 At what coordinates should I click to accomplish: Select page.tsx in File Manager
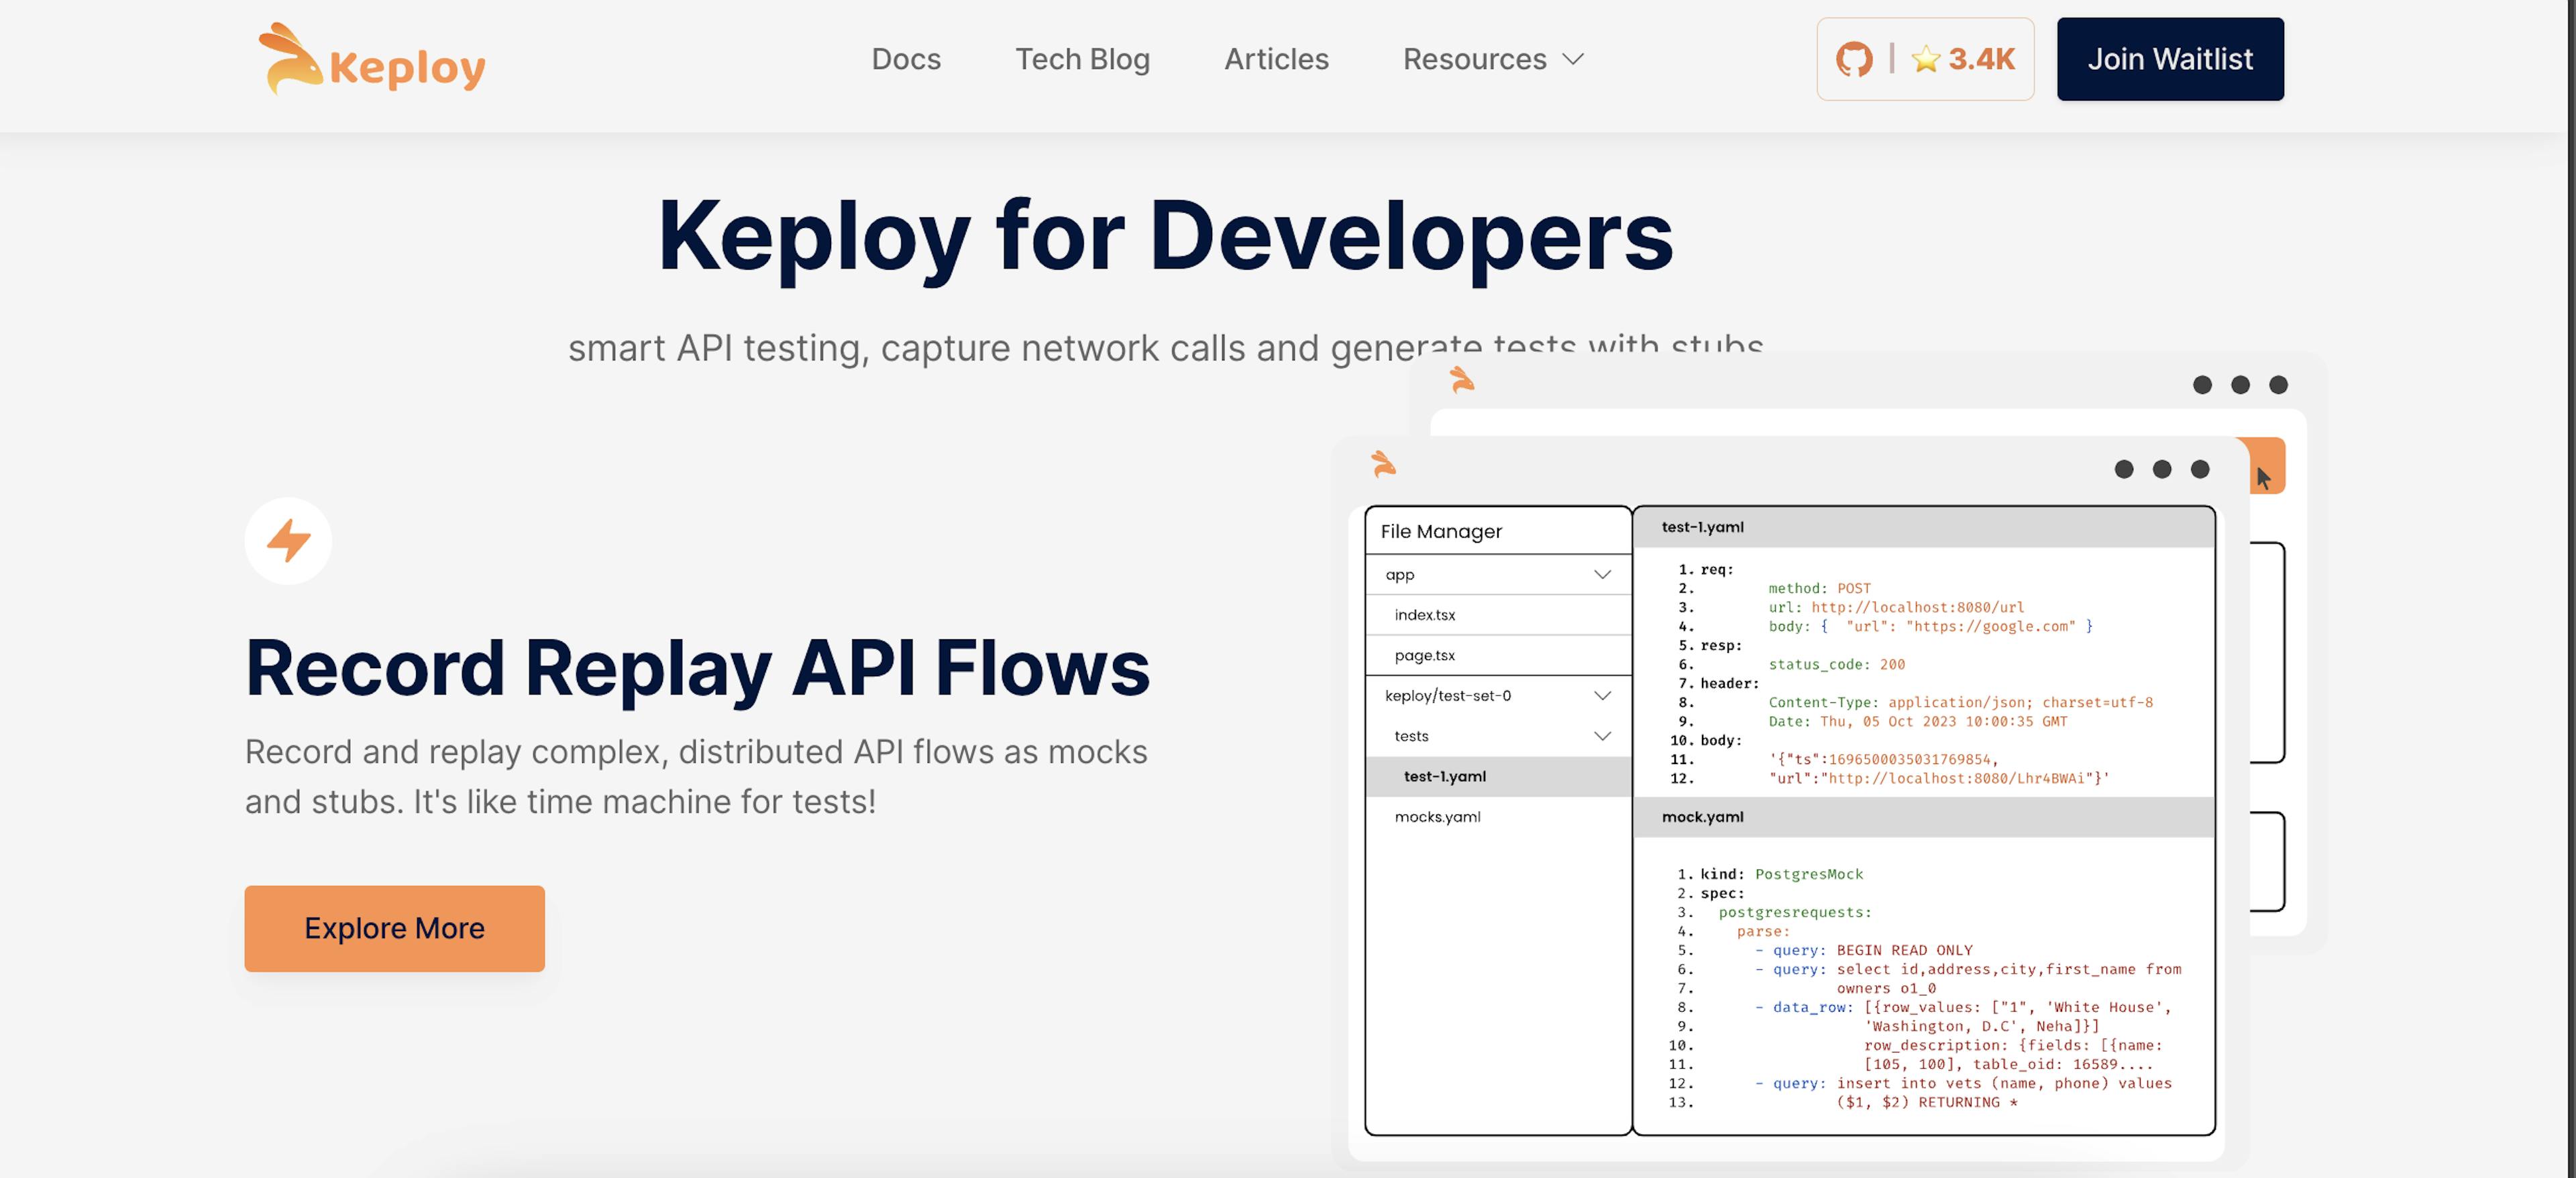[x=1498, y=655]
